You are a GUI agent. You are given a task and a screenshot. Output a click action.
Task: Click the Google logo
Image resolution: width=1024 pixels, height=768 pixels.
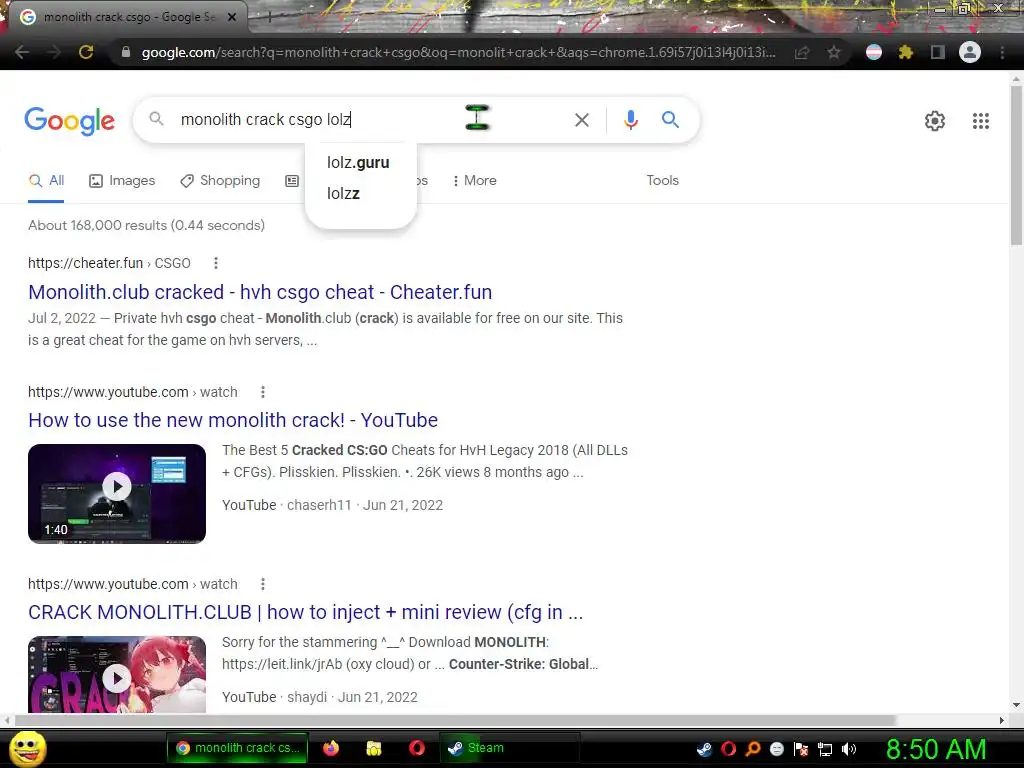pos(69,121)
